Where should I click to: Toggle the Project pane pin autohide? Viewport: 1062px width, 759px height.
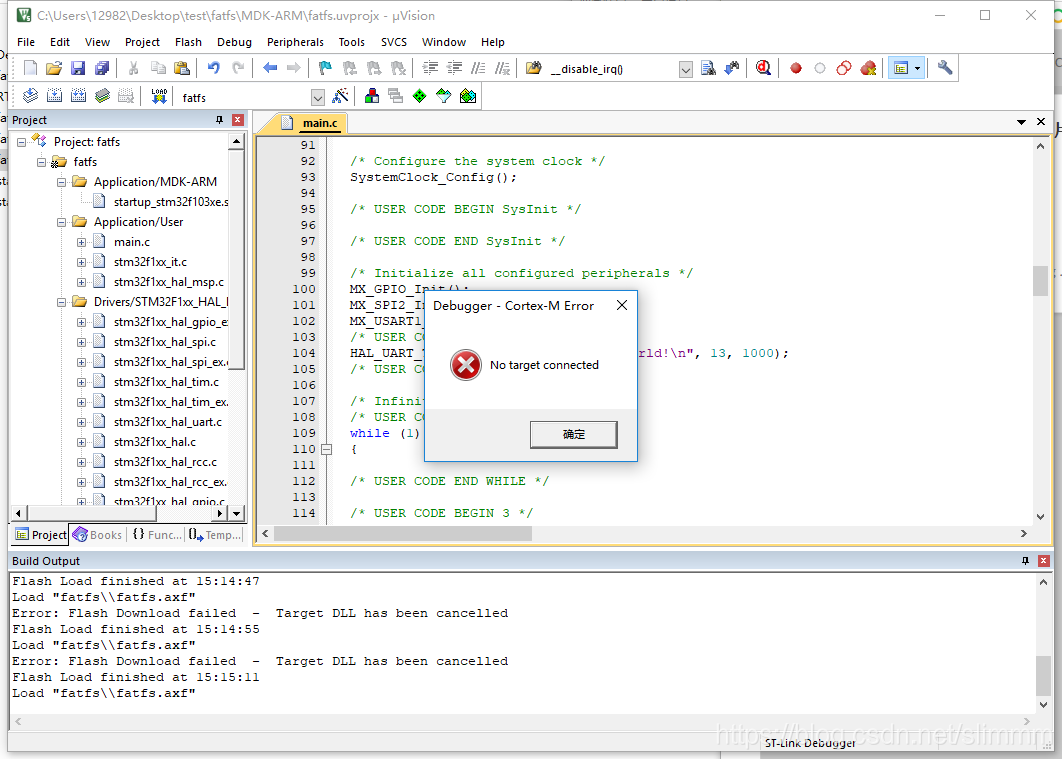(x=220, y=120)
